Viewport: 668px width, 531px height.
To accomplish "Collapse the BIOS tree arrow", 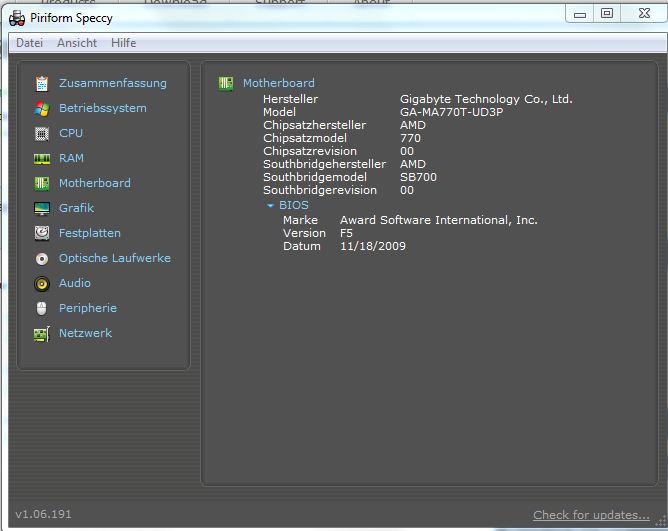I will pos(270,205).
